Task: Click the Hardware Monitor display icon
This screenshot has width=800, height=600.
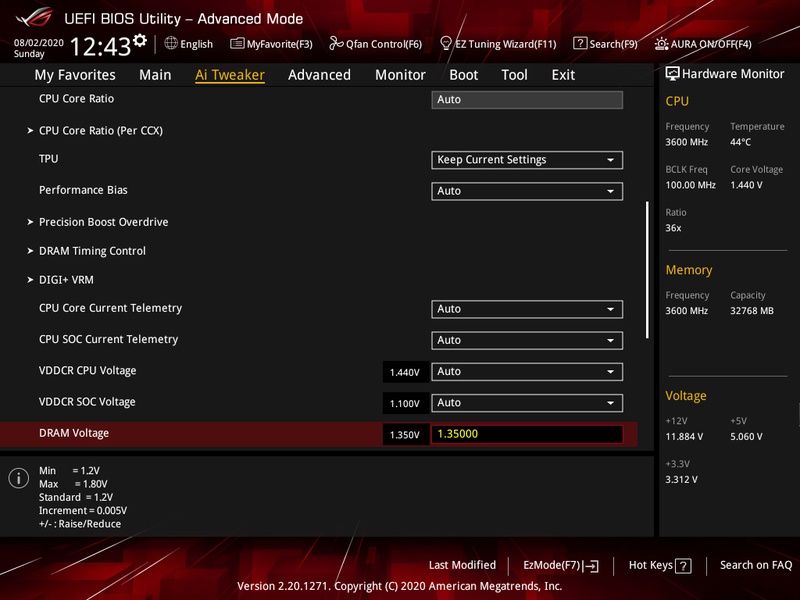Action: click(672, 73)
